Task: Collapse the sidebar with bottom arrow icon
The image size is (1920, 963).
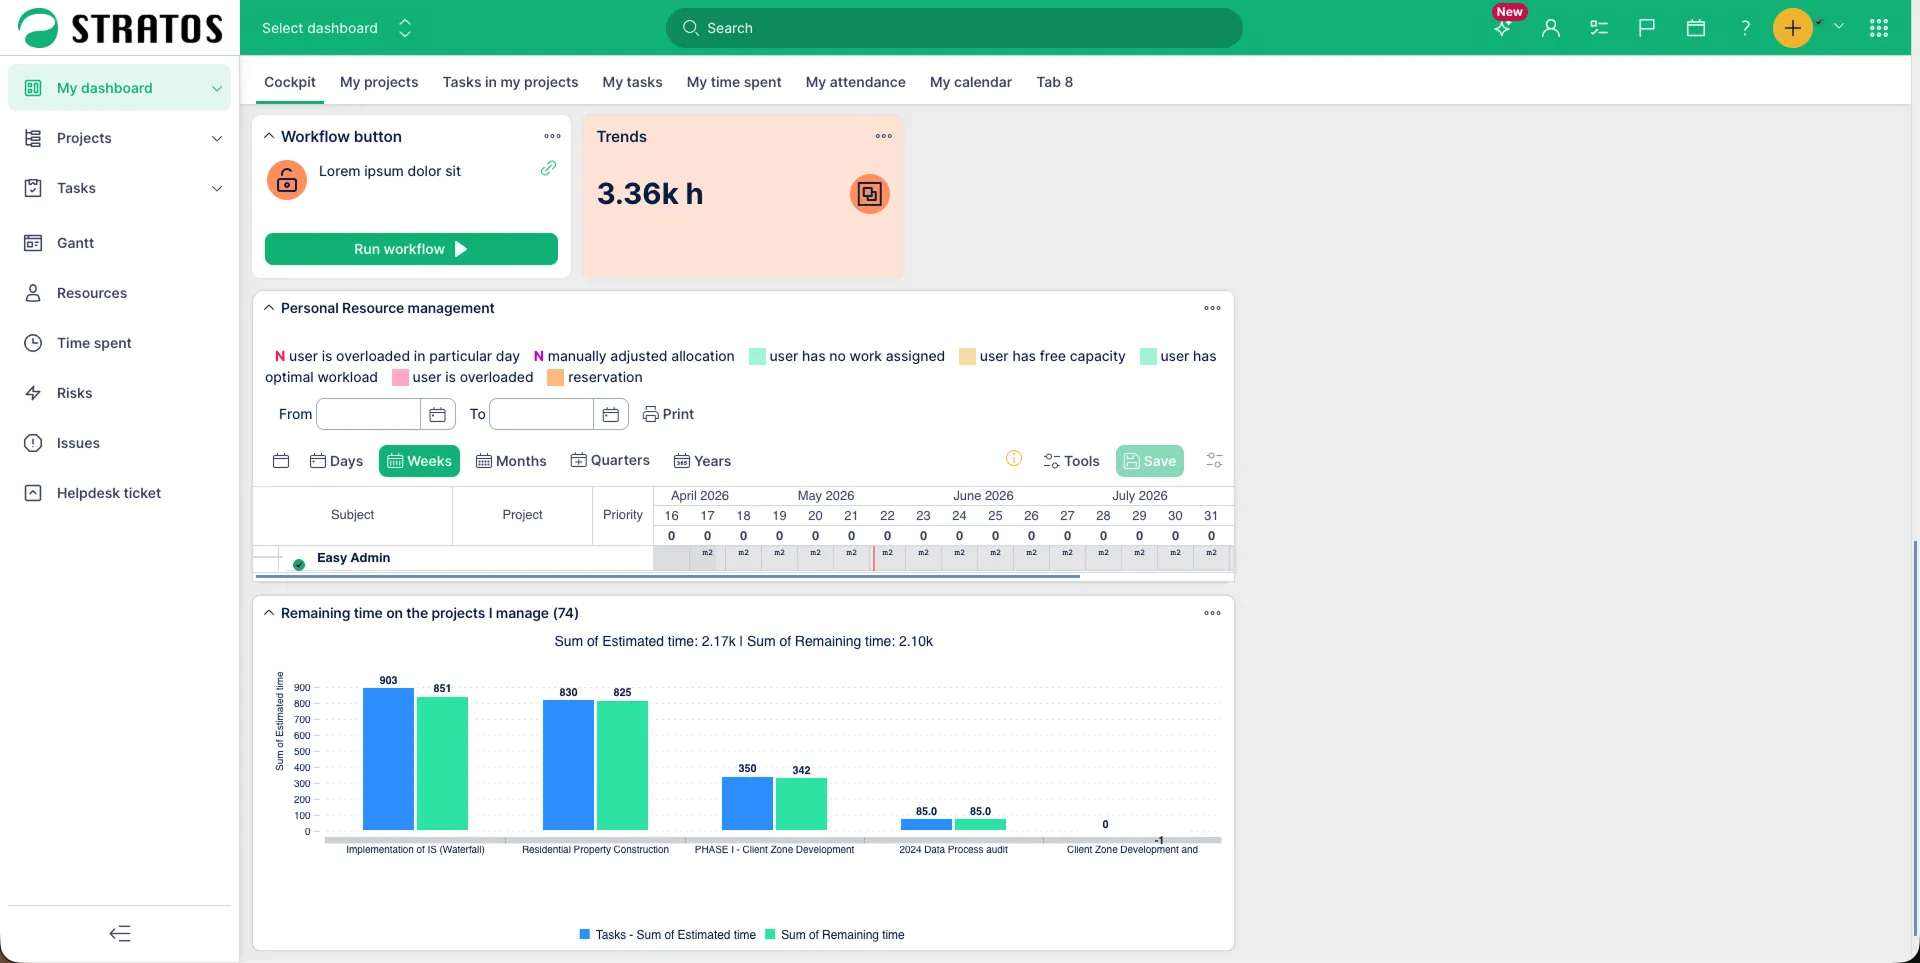Action: click(x=120, y=934)
